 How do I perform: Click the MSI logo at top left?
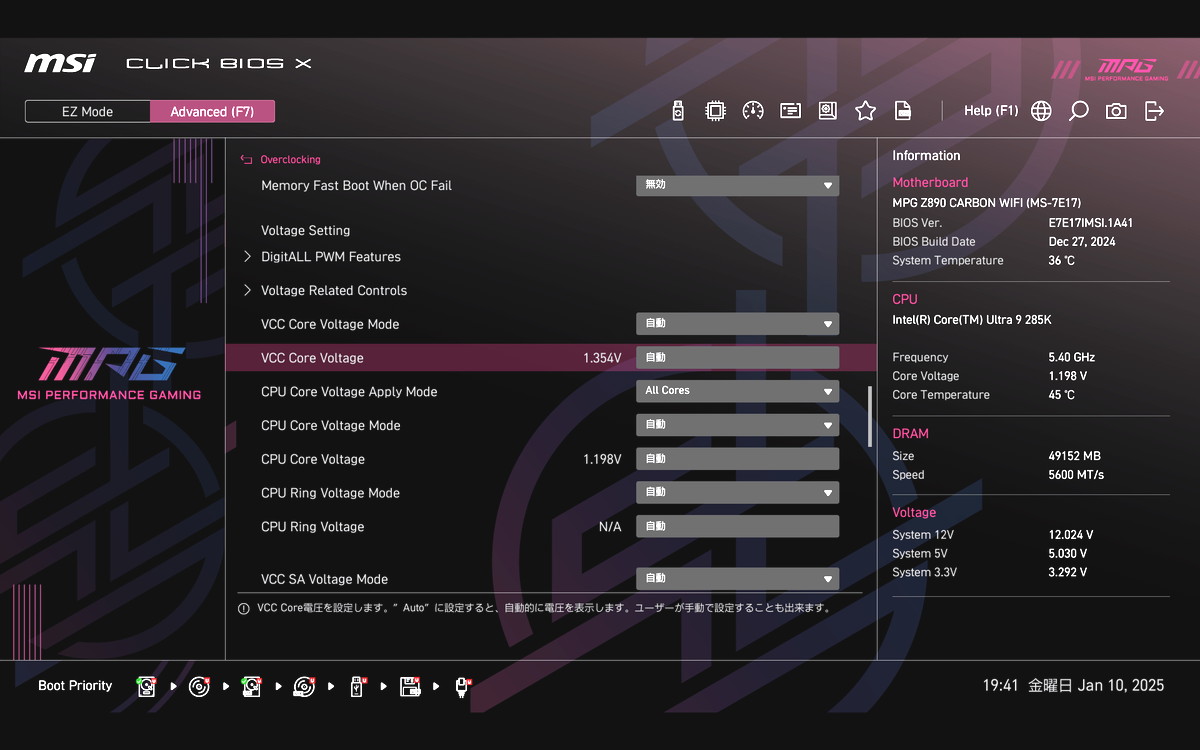pos(61,63)
